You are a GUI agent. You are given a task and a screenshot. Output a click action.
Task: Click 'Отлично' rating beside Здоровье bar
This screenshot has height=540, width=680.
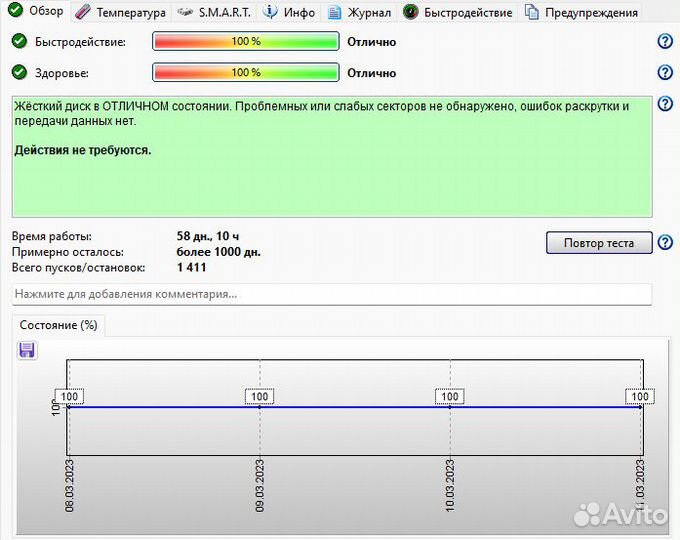(372, 73)
